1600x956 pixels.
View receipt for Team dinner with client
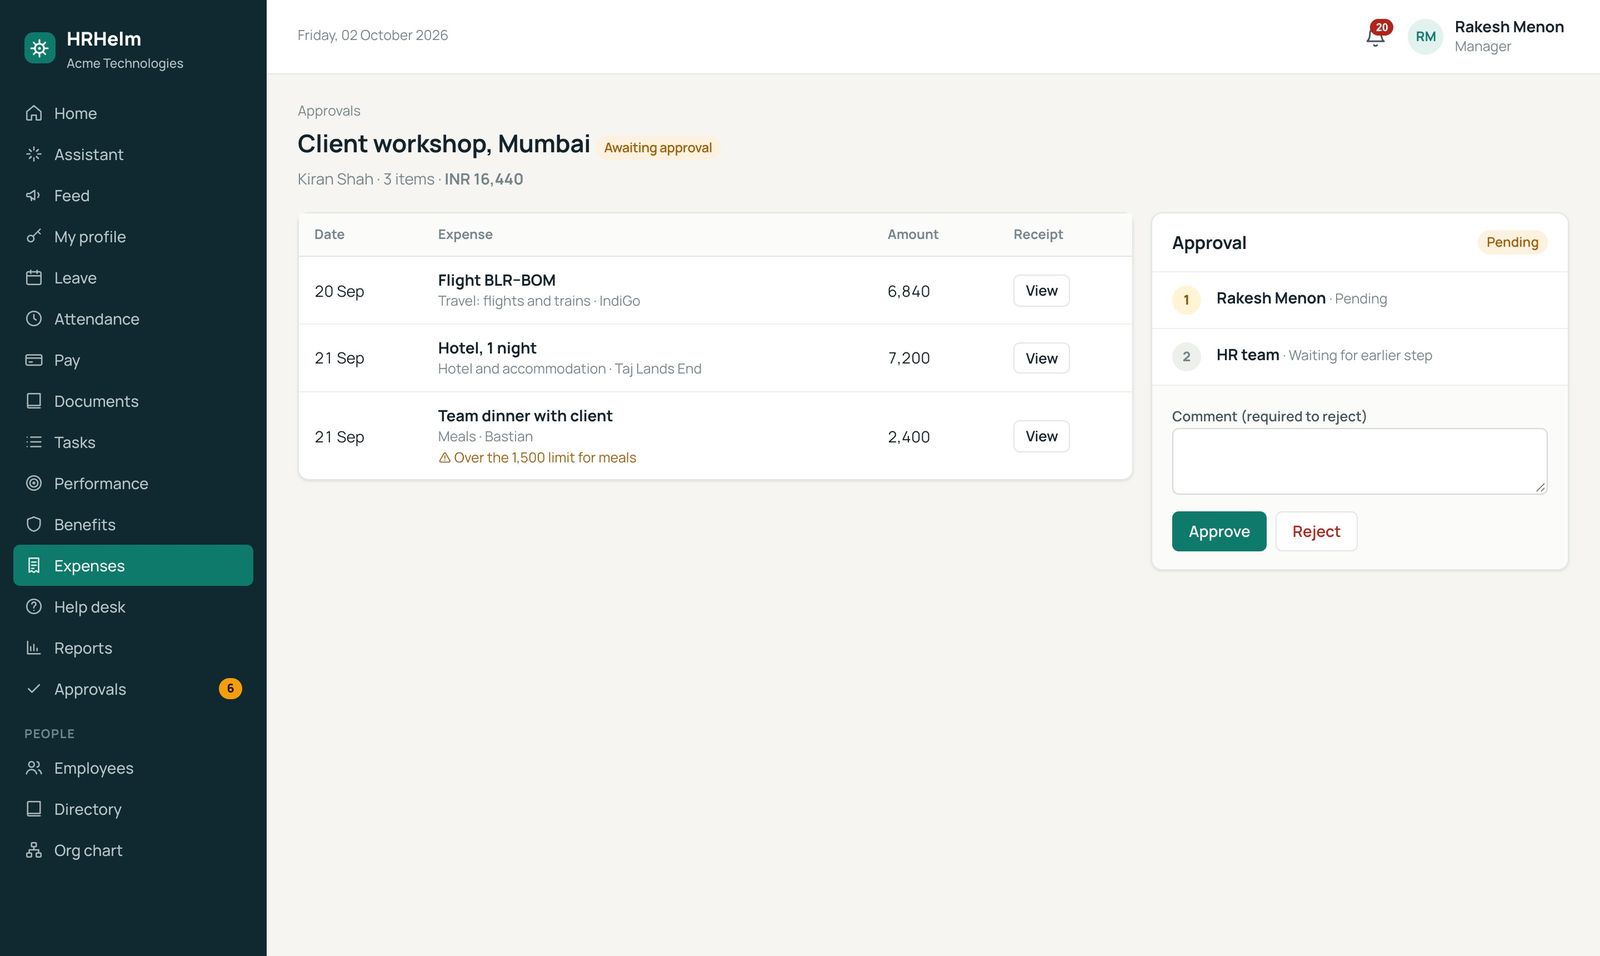[x=1041, y=436]
